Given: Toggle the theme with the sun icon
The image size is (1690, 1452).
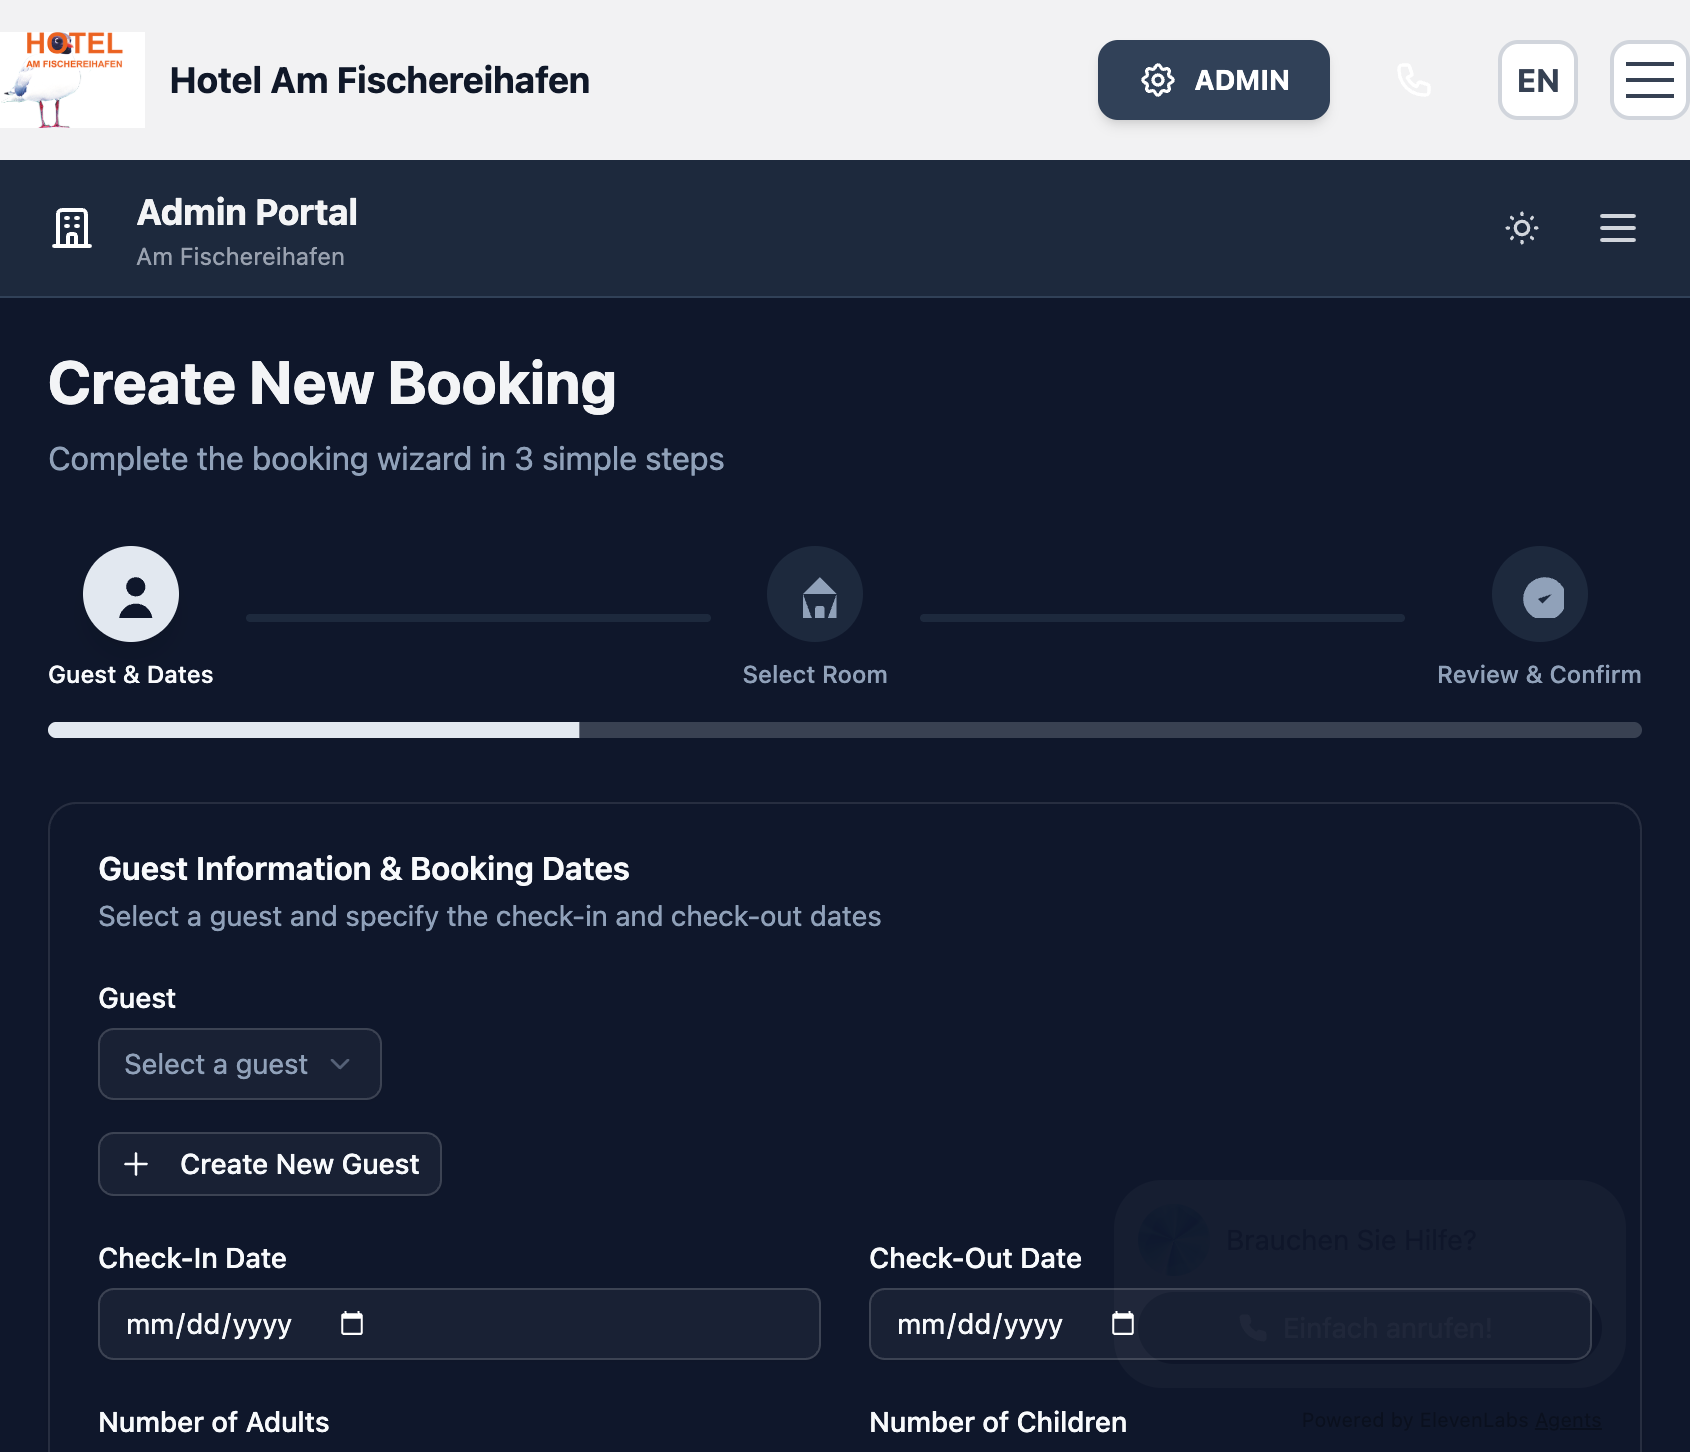Looking at the screenshot, I should (1521, 228).
